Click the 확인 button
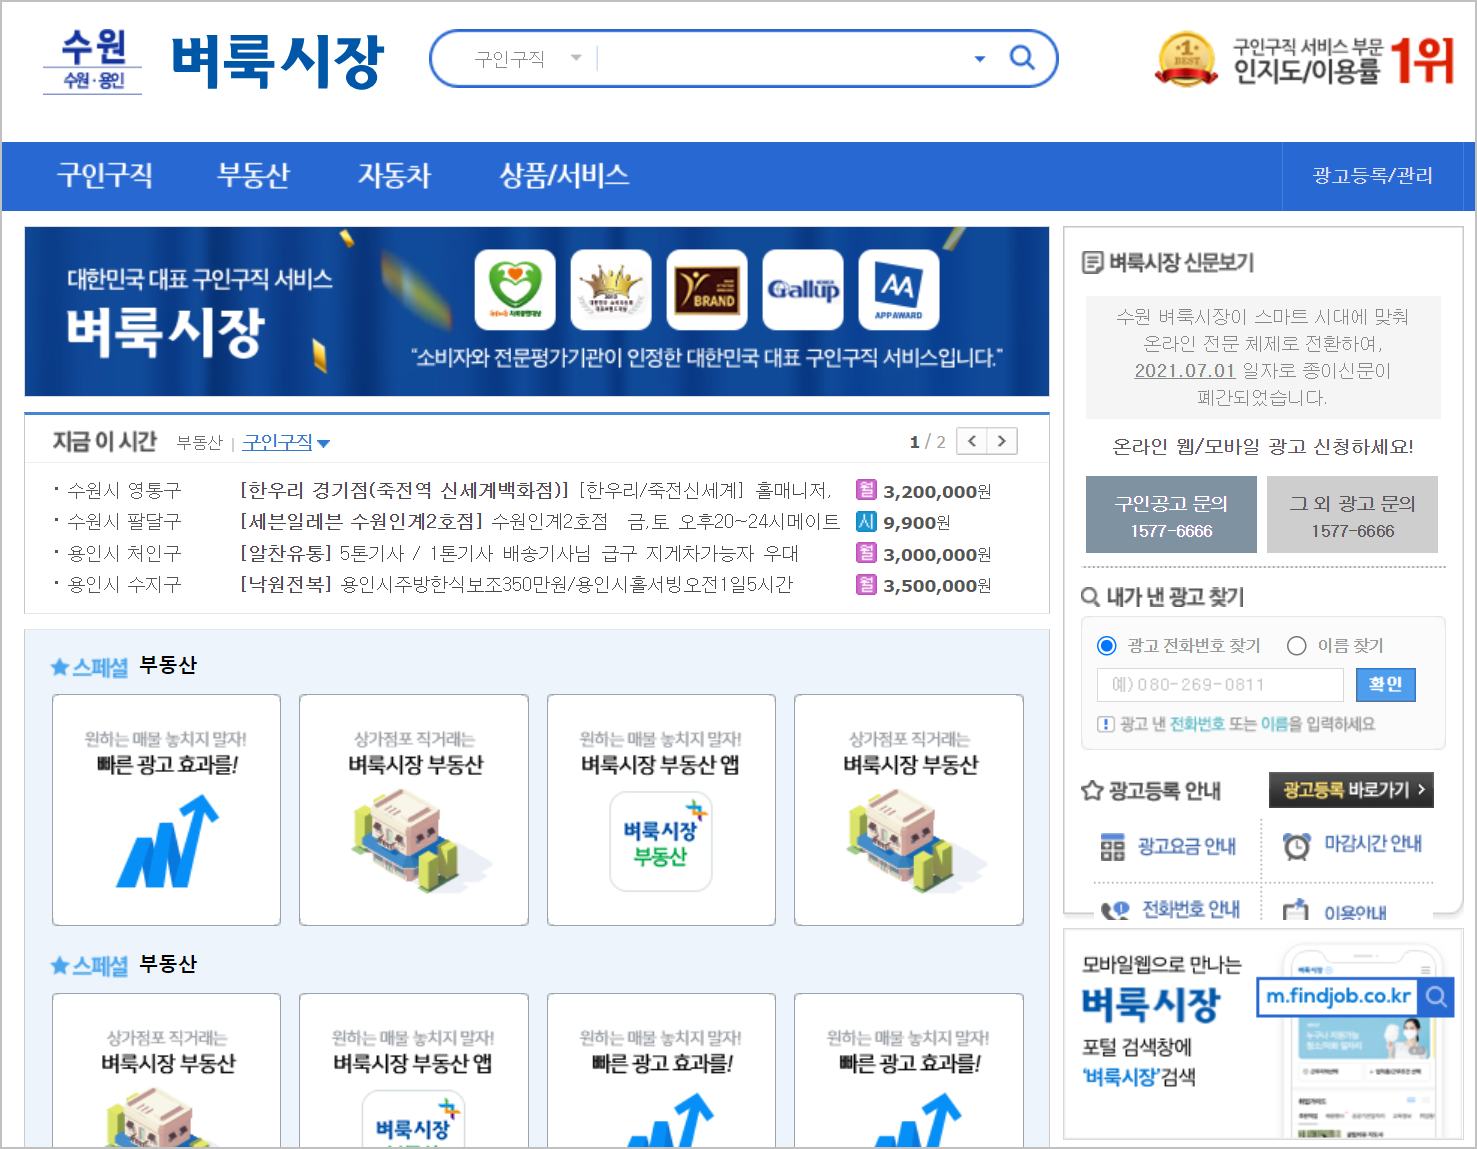This screenshot has width=1477, height=1149. tap(1386, 685)
